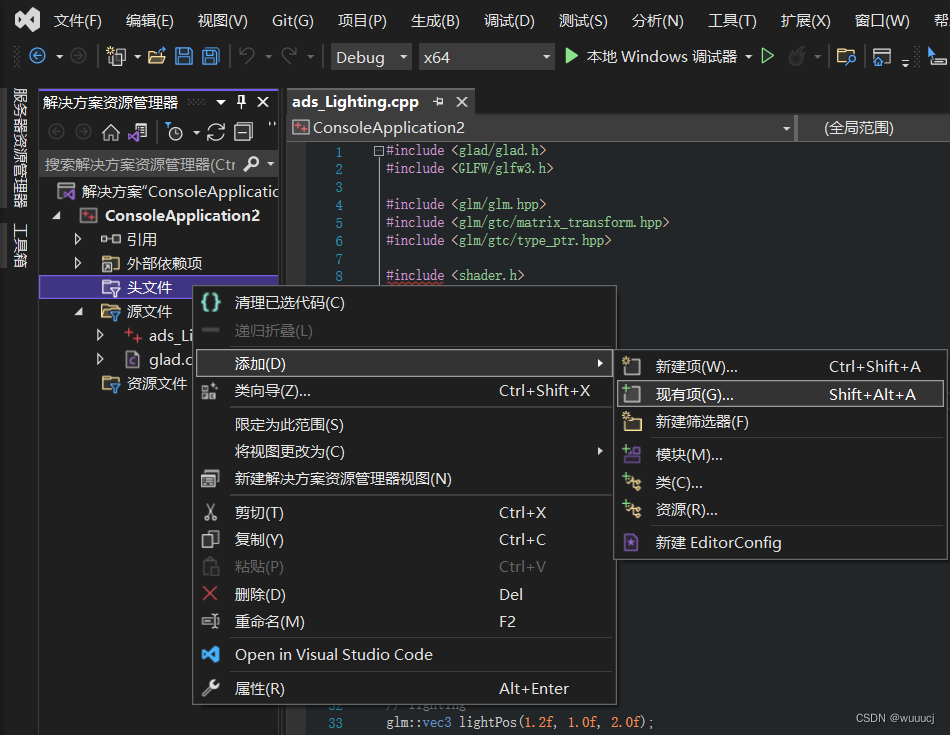The image size is (950, 735).
Task: Collapse the 源文件 folder node
Action: (x=79, y=311)
